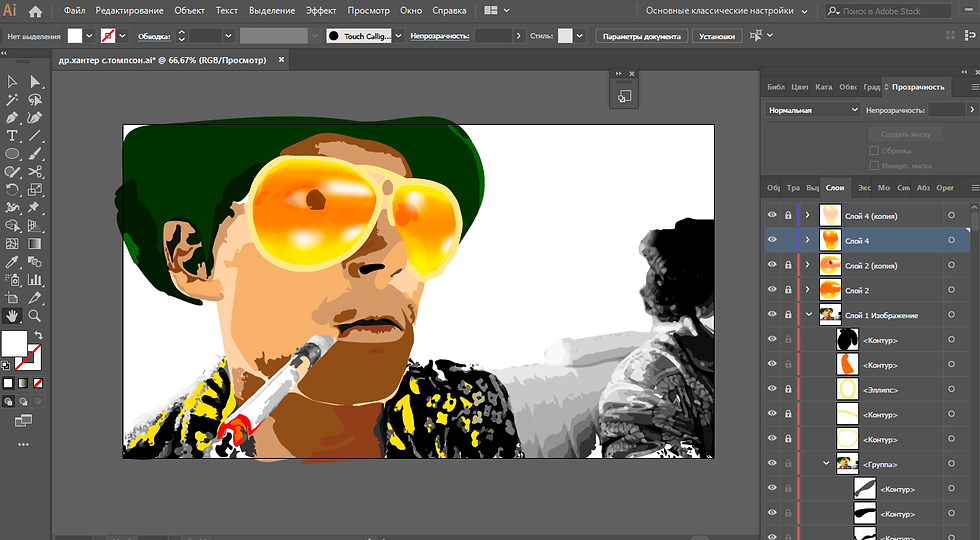
Task: Select the Type tool
Action: point(12,136)
